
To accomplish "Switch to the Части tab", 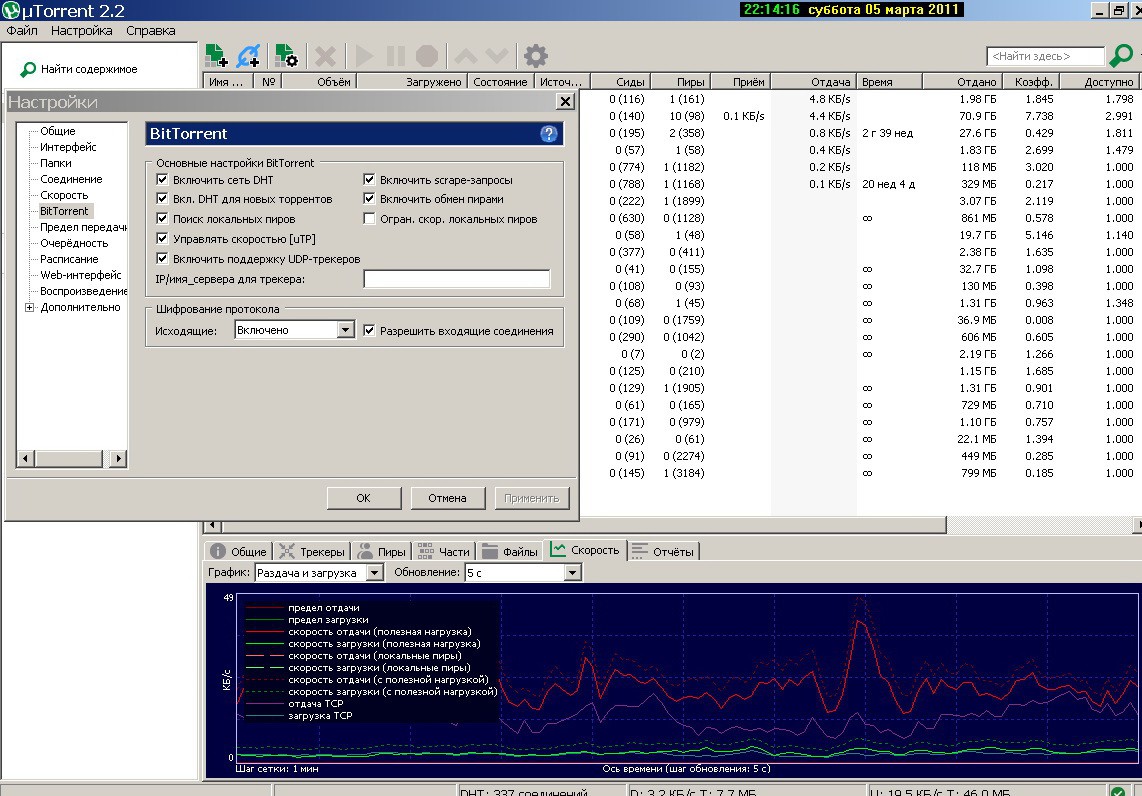I will point(444,551).
